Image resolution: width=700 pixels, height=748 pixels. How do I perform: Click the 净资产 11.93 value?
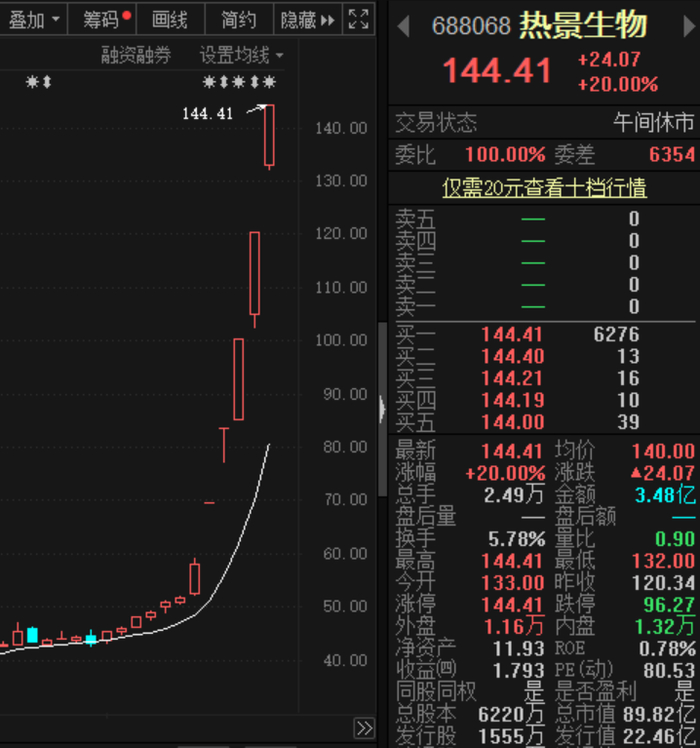[519, 649]
